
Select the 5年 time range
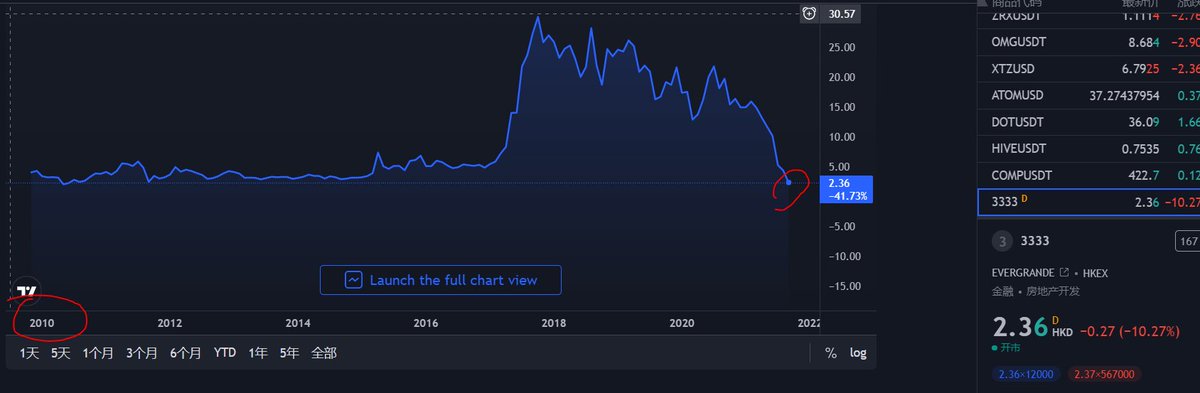coord(289,353)
